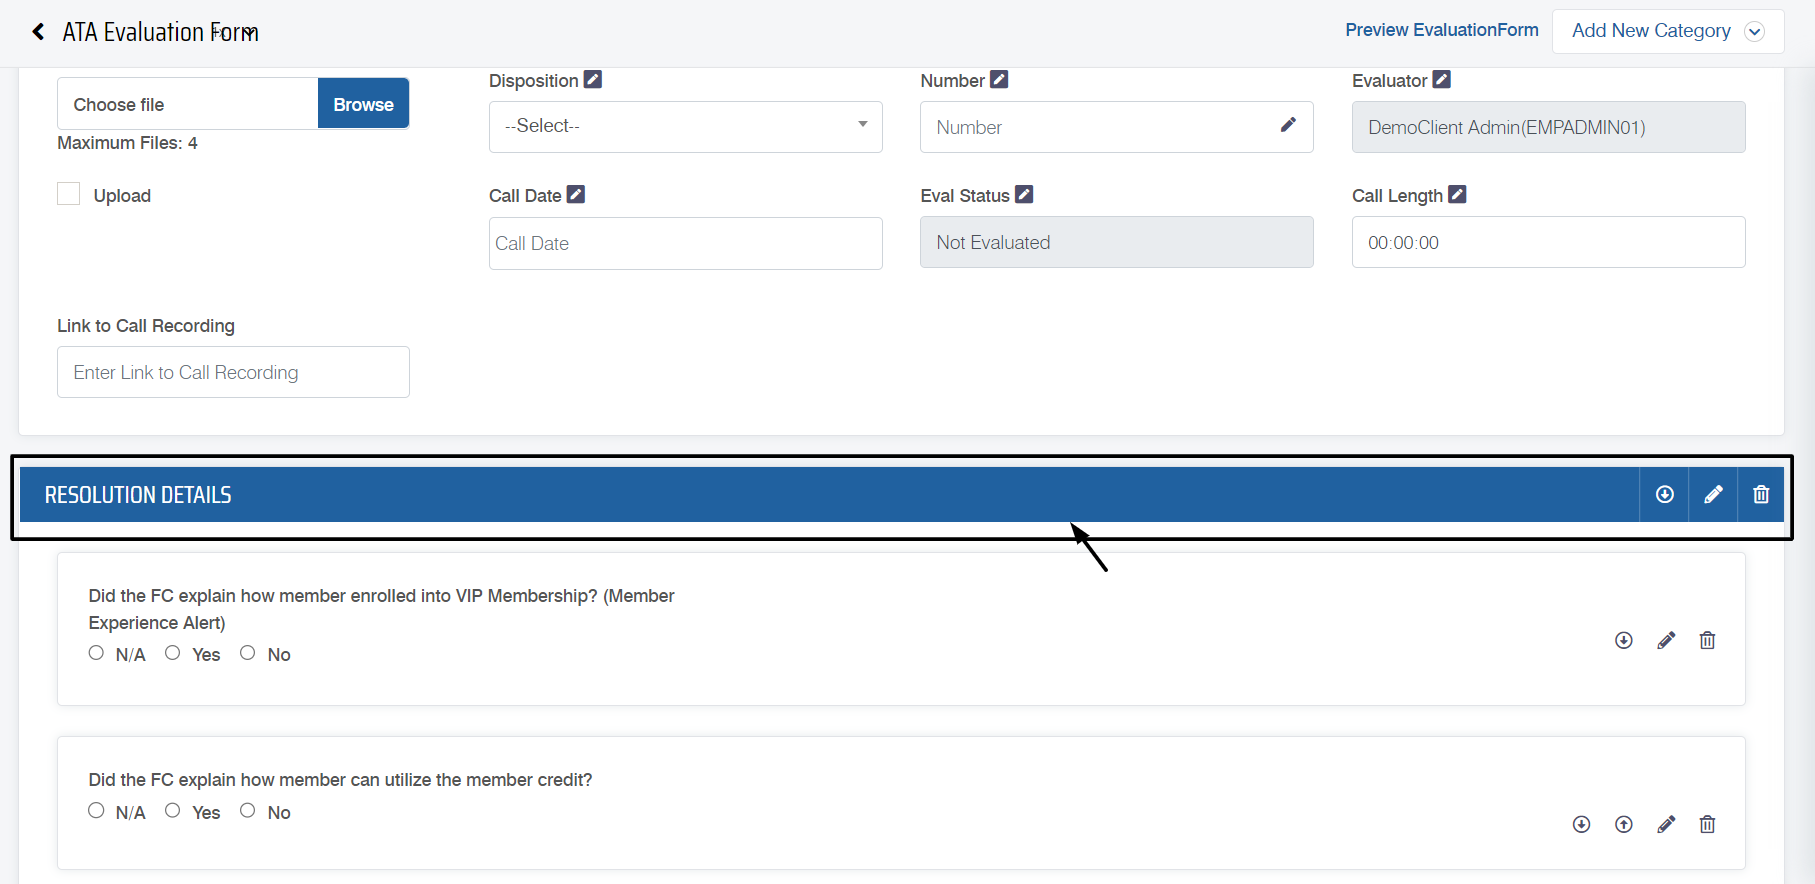Select Yes for VIP Membership question

pos(173,653)
